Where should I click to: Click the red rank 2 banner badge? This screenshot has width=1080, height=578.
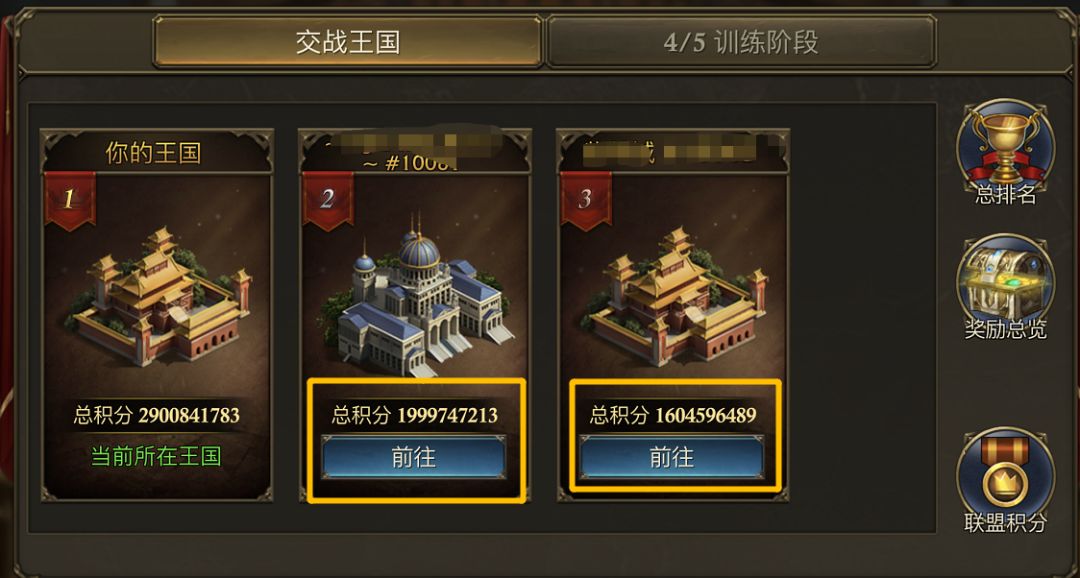[328, 200]
